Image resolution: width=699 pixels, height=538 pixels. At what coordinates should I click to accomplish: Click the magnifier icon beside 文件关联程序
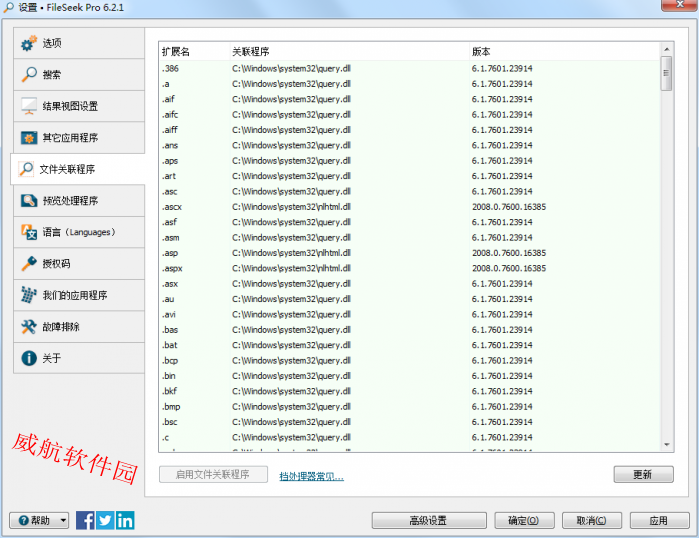(x=26, y=169)
